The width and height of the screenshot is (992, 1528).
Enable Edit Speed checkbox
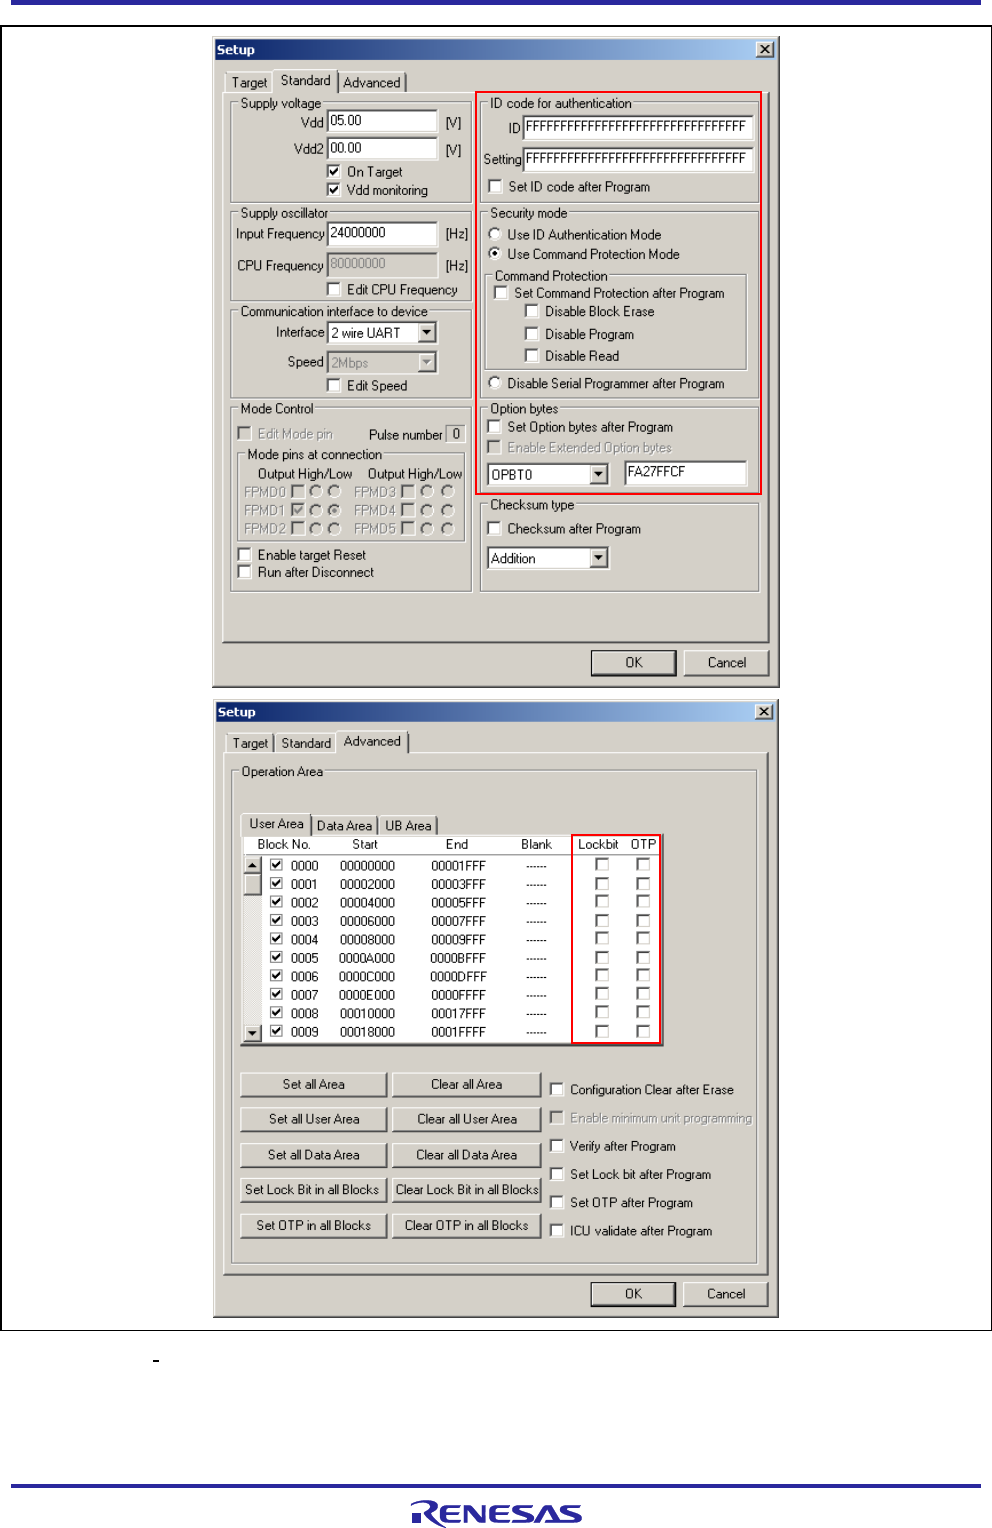point(334,385)
